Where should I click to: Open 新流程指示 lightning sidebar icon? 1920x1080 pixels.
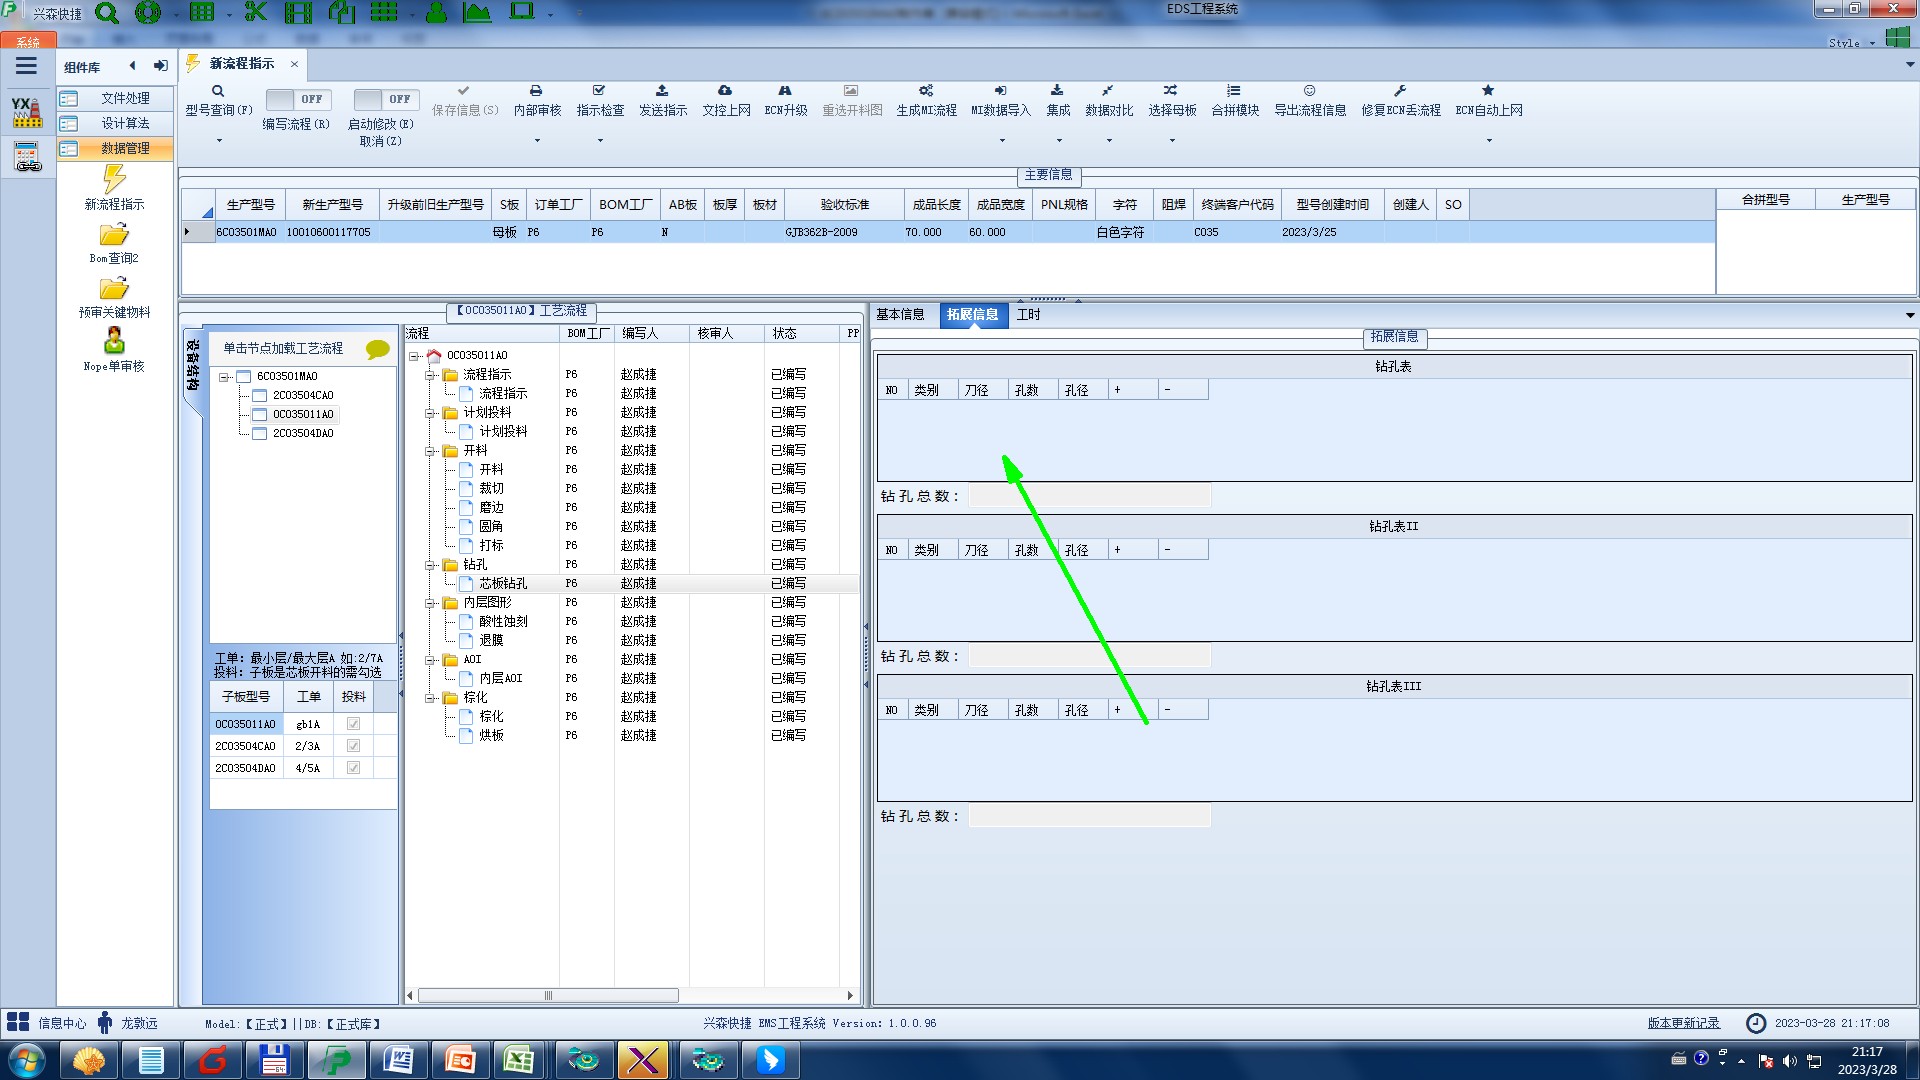click(x=114, y=179)
